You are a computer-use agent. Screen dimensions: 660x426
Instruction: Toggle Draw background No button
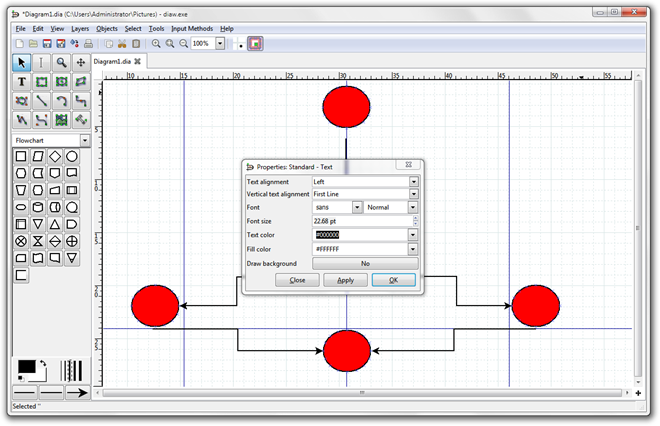pyautogui.click(x=365, y=264)
